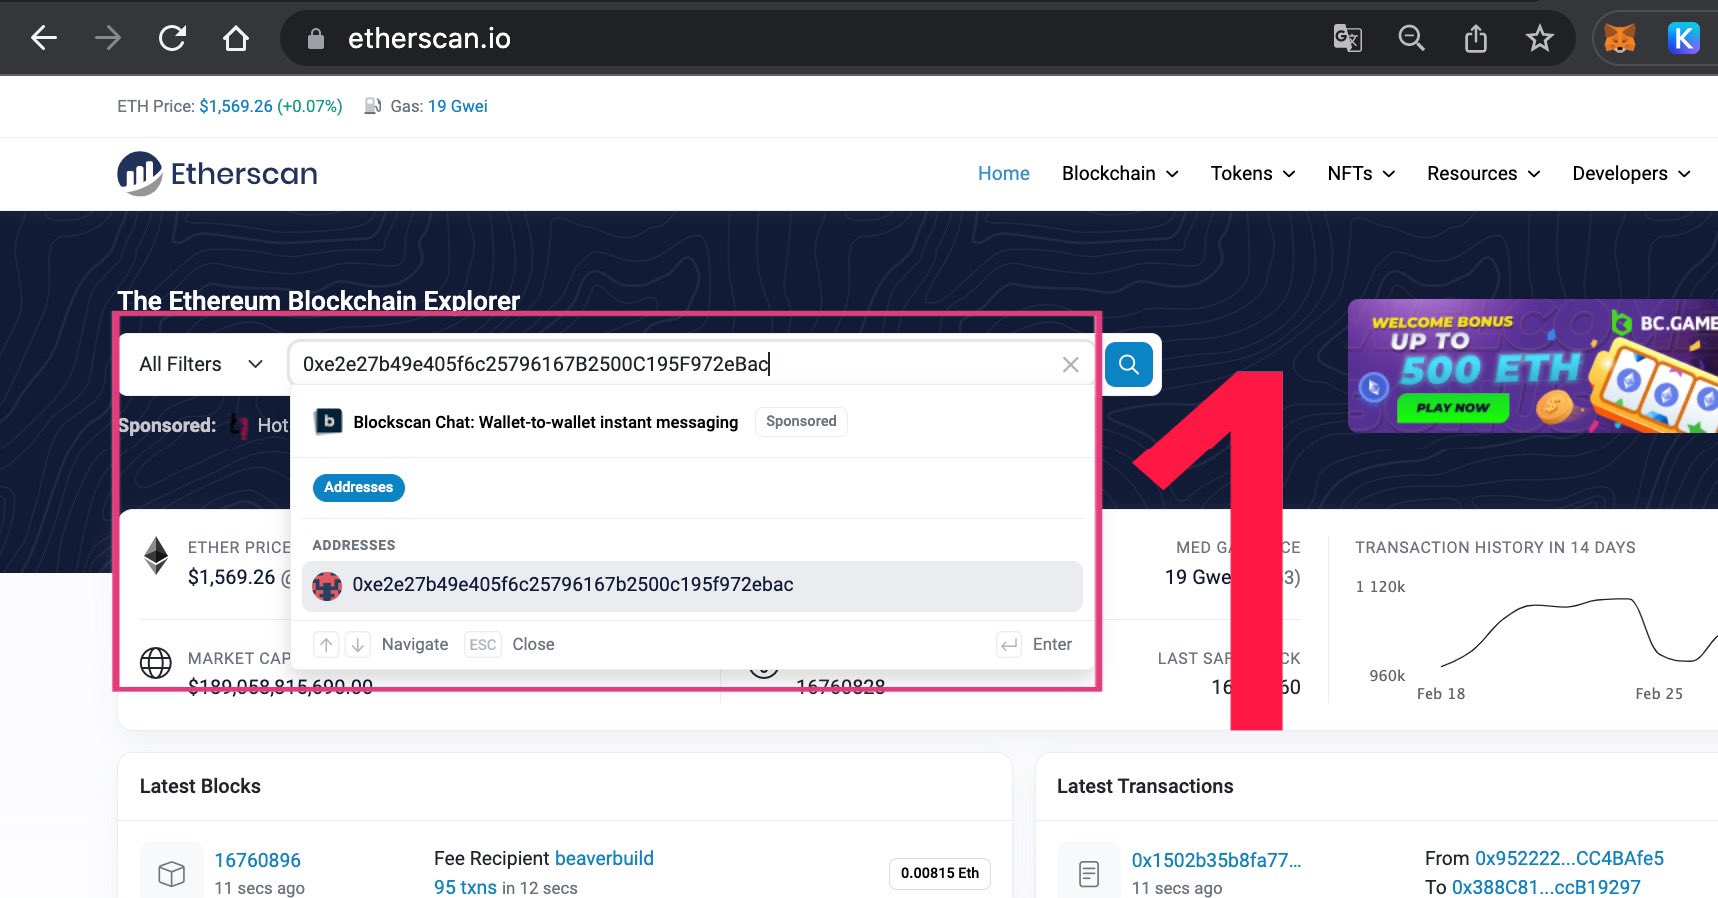Click the zoom-out magnifier icon in toolbar
Image resolution: width=1718 pixels, height=898 pixels.
(x=1411, y=38)
